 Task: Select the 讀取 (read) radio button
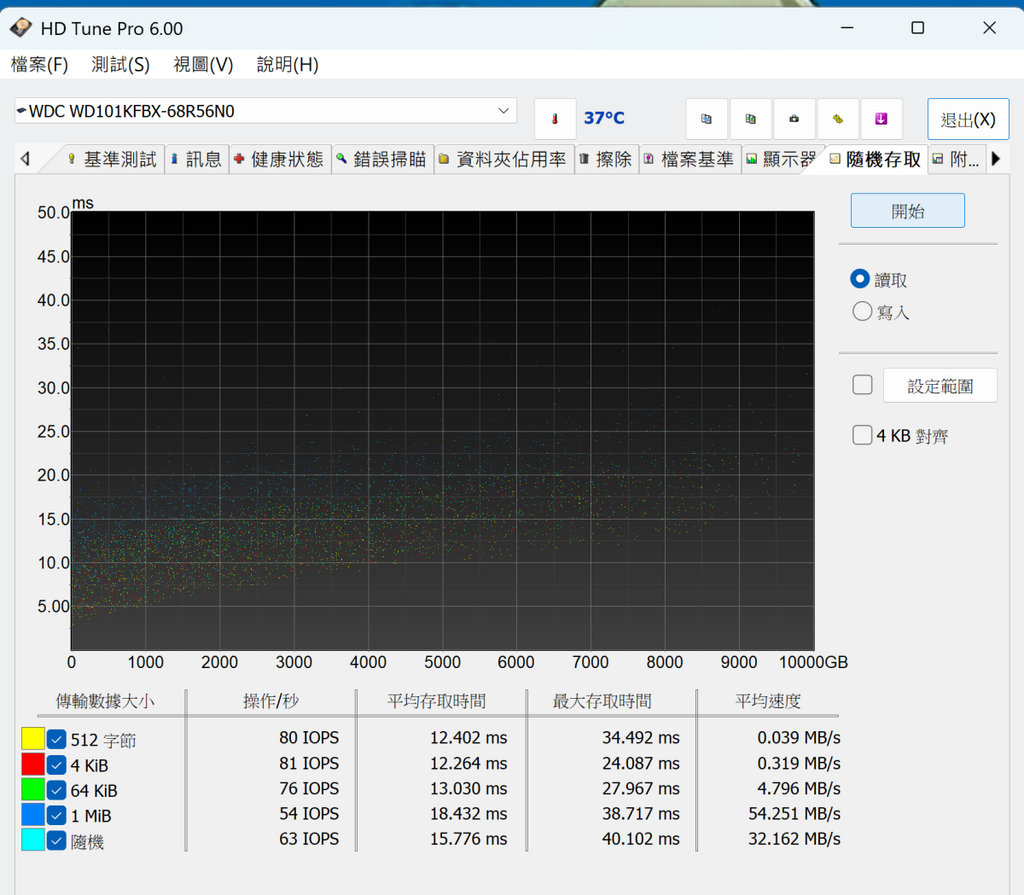860,279
